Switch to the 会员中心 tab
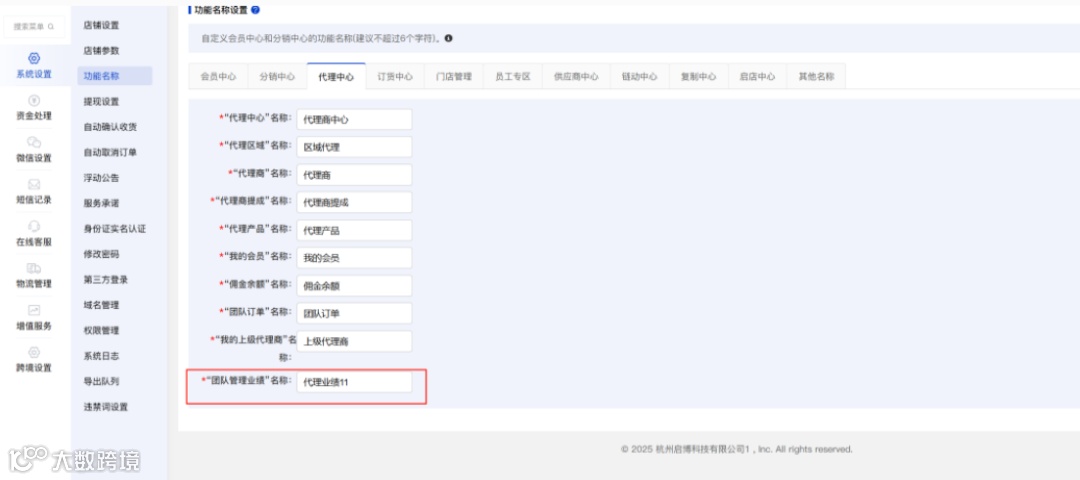1080x480 pixels. coord(218,76)
